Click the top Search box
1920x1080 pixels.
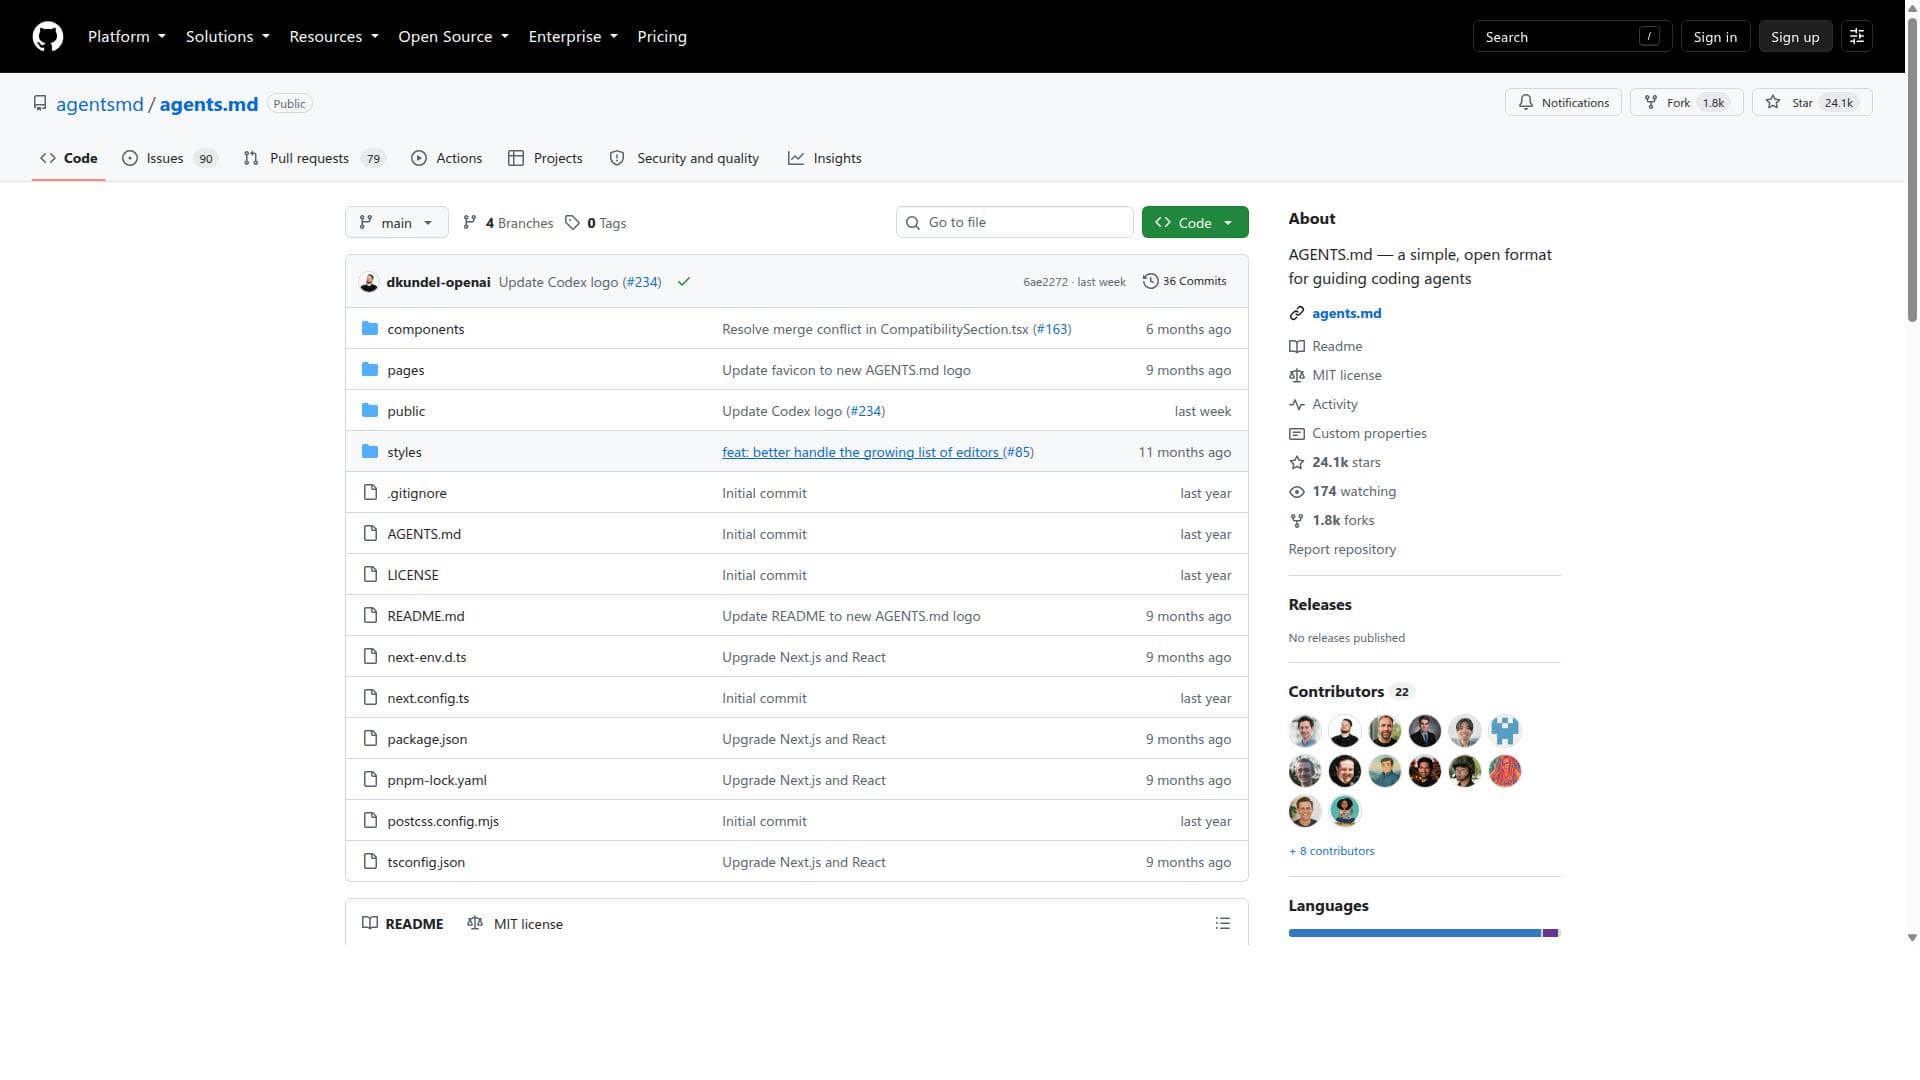[1572, 37]
